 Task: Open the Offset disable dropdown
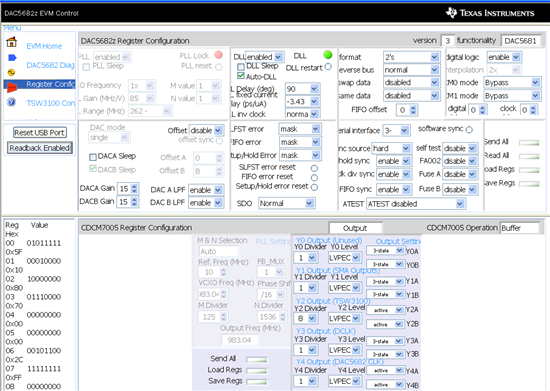pos(206,131)
